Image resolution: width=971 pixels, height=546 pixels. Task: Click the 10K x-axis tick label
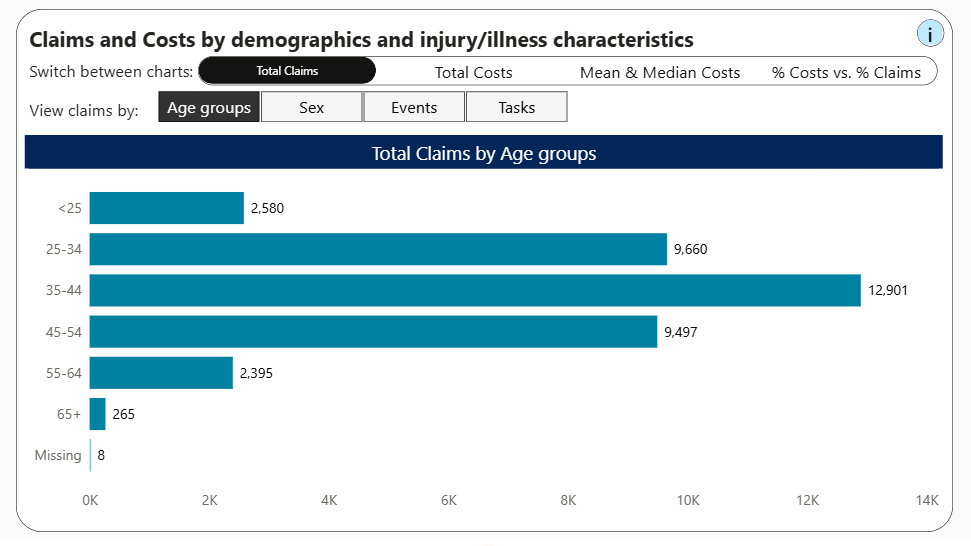tap(688, 500)
